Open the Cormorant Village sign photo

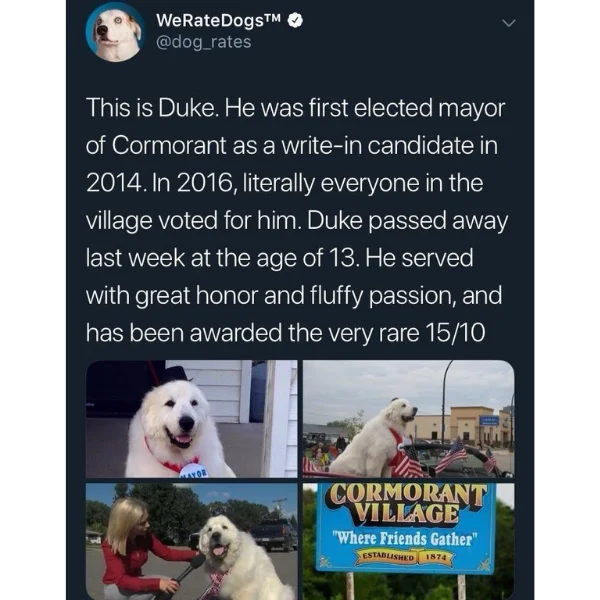click(x=408, y=541)
